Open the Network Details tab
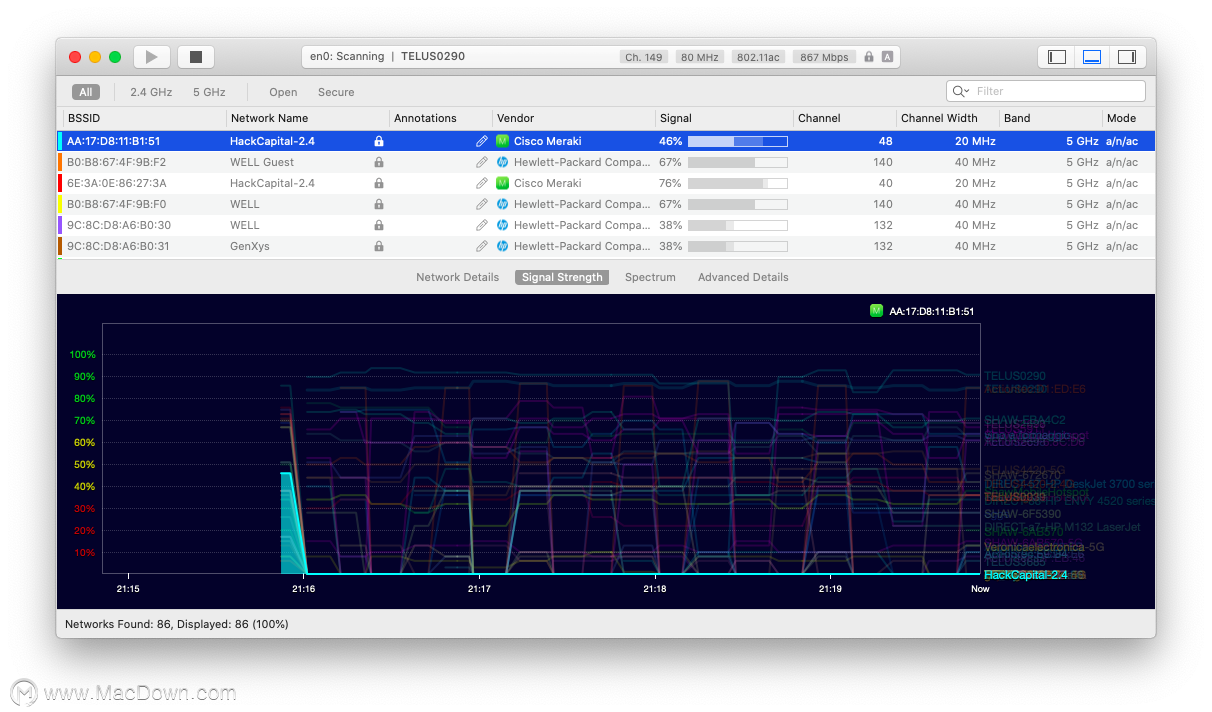1212x712 pixels. point(457,277)
